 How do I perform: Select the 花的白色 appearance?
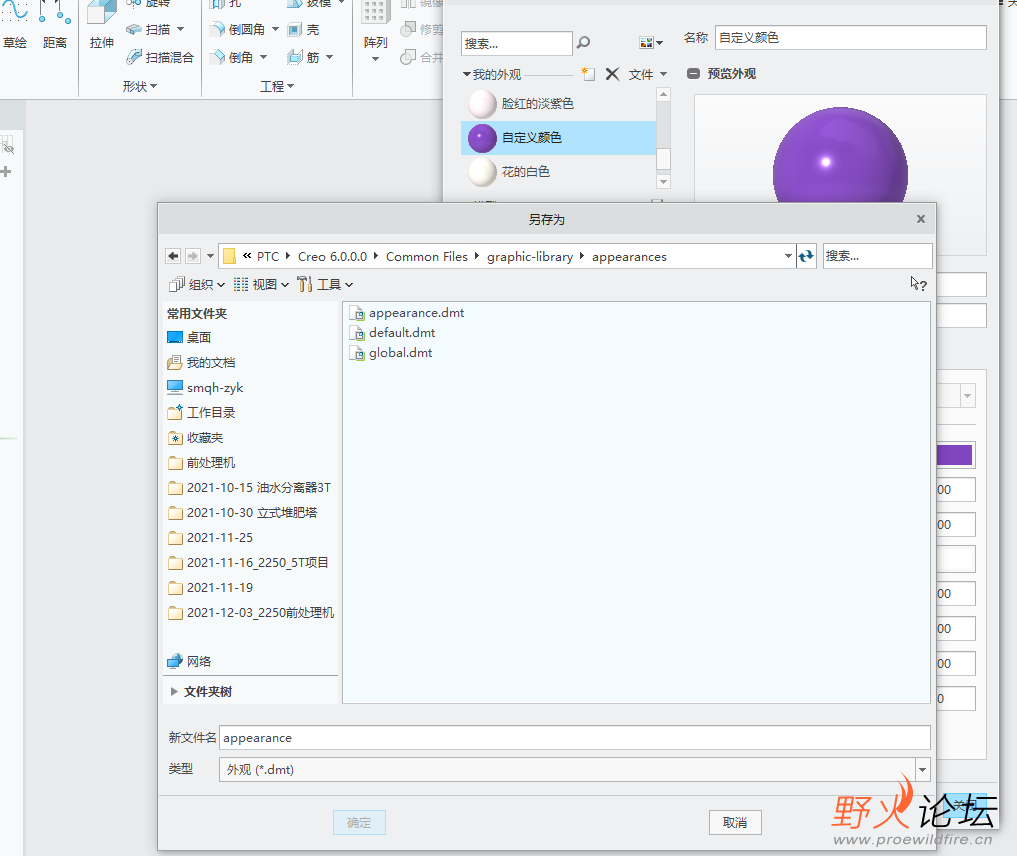pos(558,172)
